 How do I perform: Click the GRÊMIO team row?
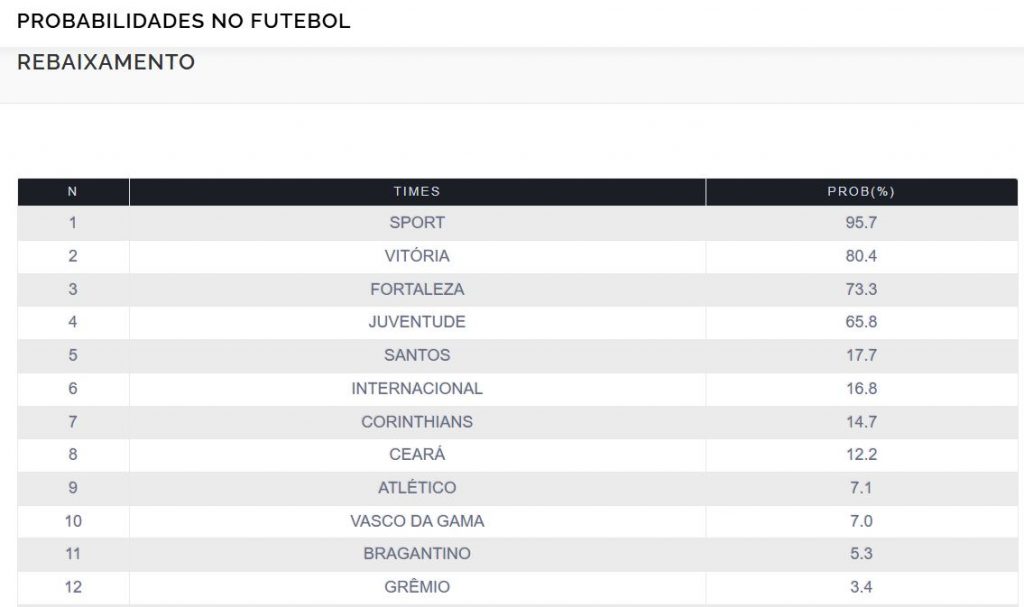[x=417, y=587]
